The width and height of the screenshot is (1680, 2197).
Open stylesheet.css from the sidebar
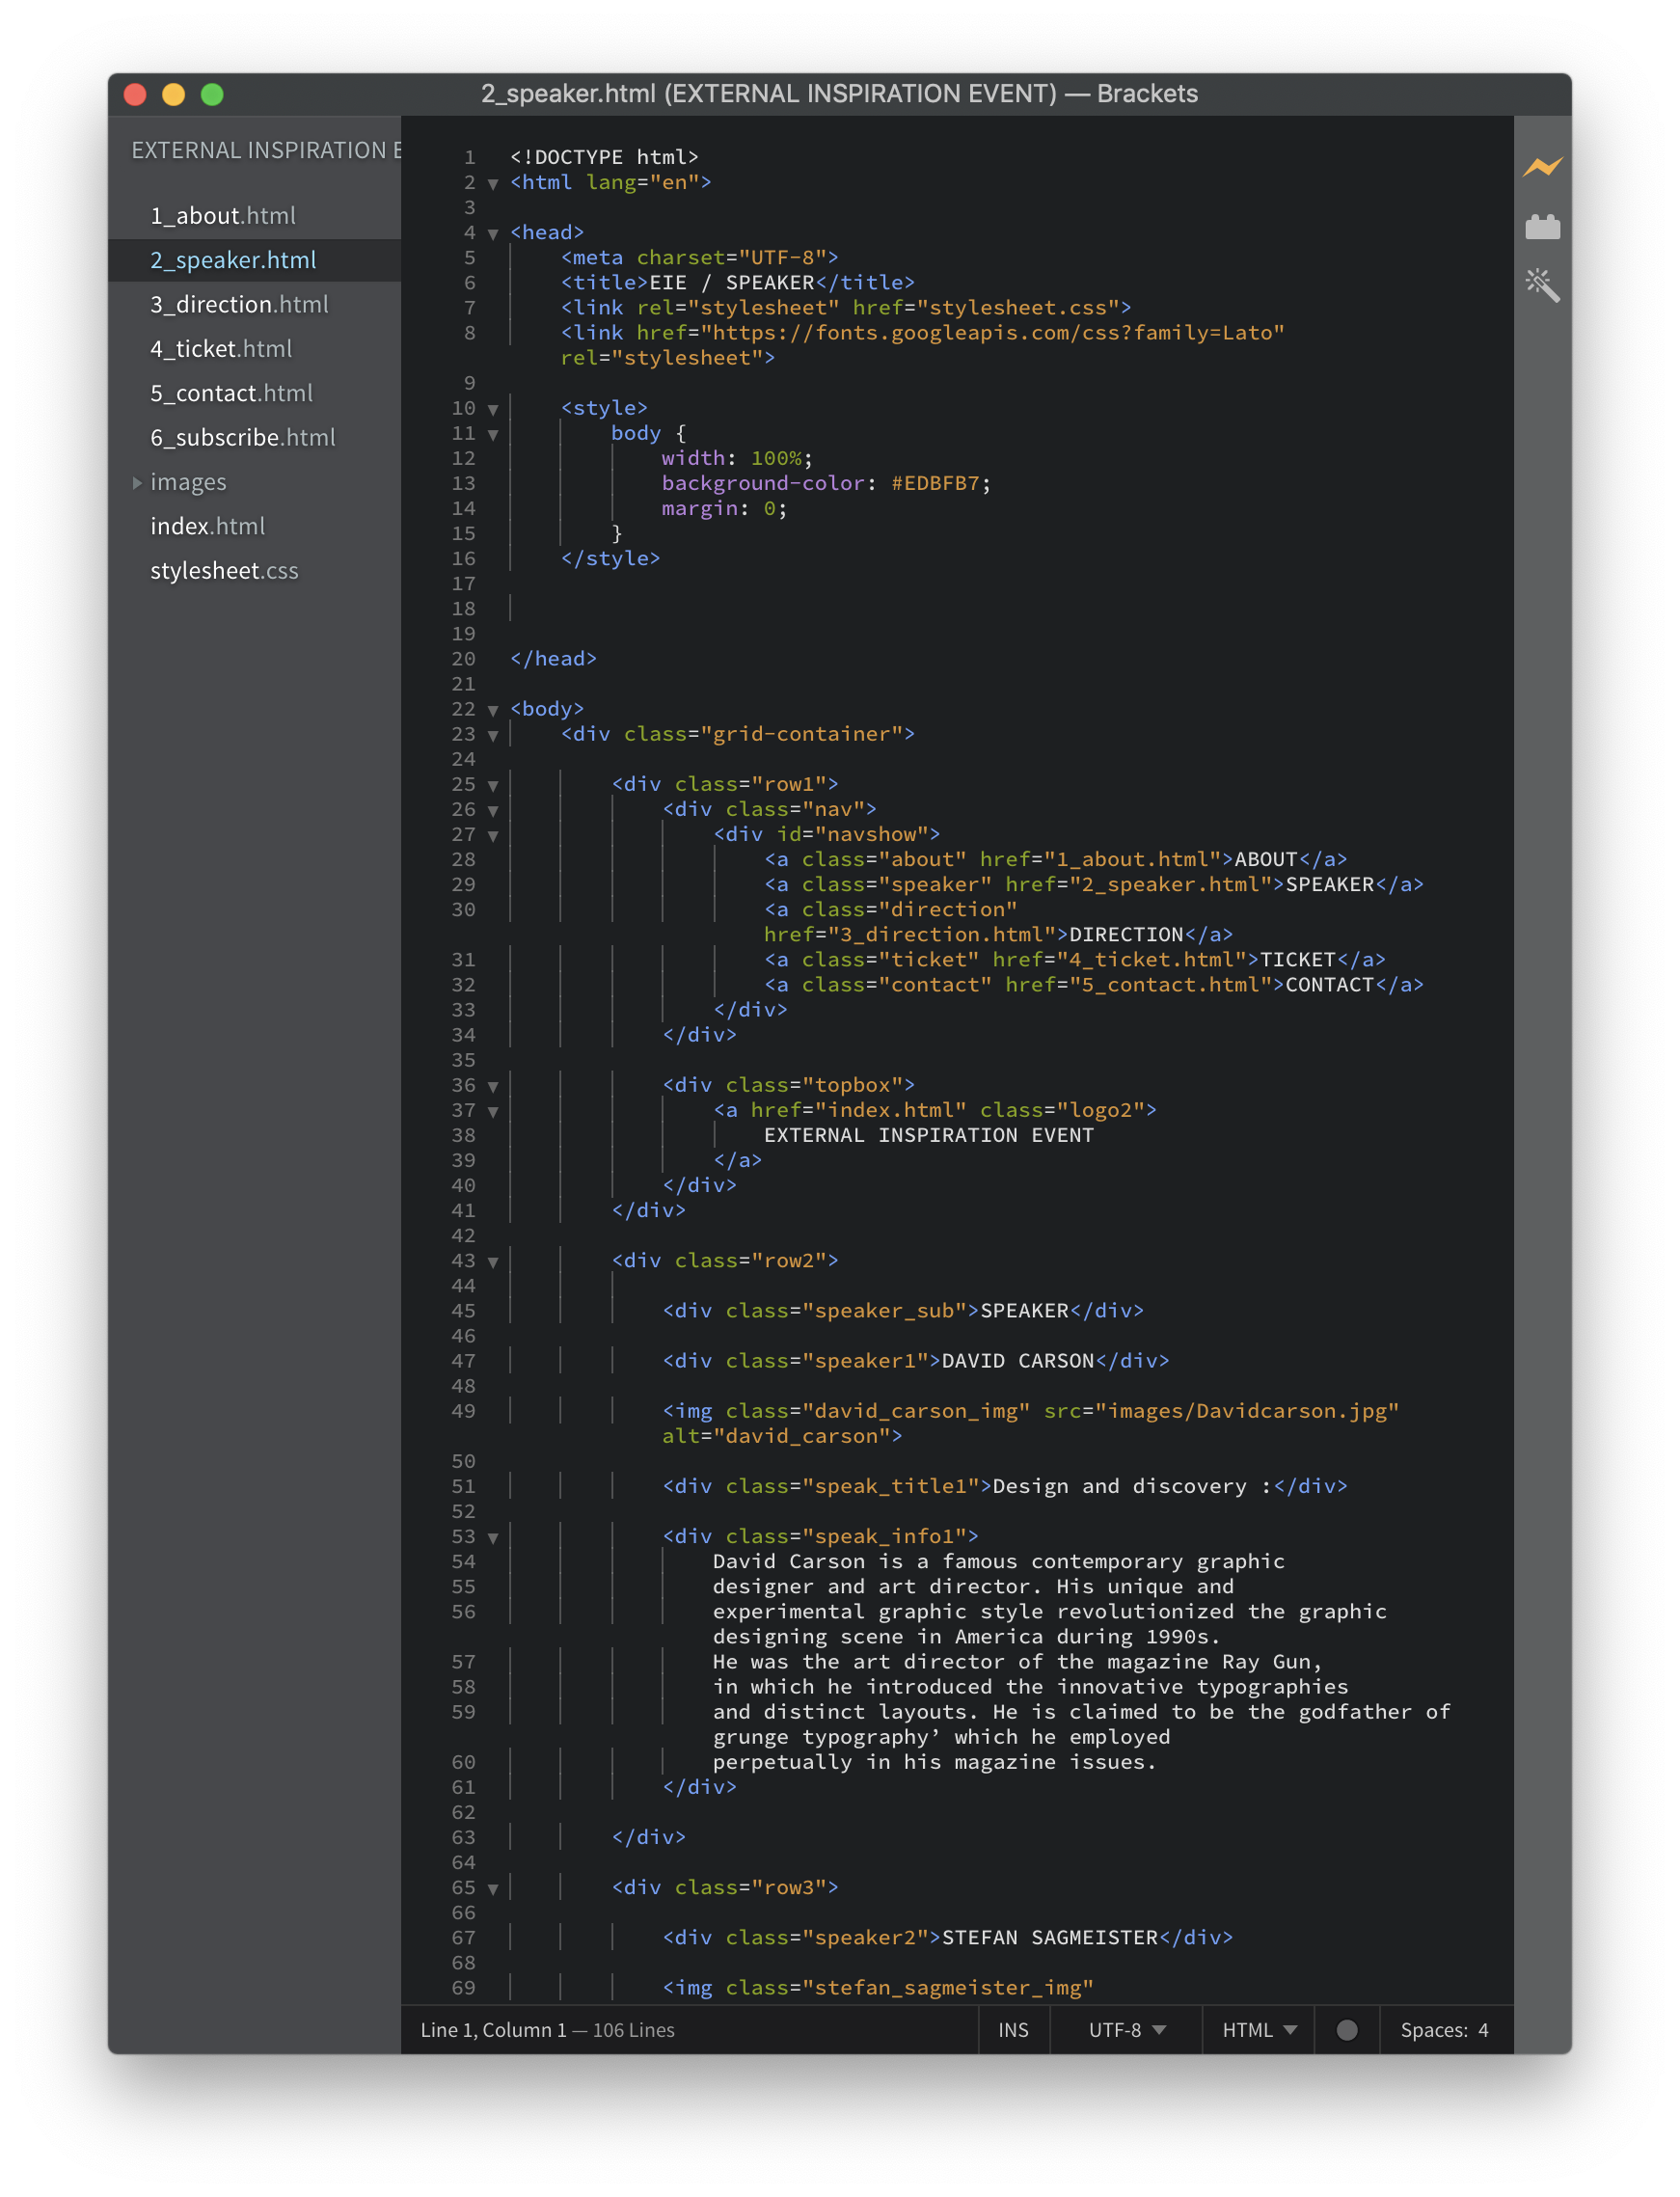tap(224, 571)
